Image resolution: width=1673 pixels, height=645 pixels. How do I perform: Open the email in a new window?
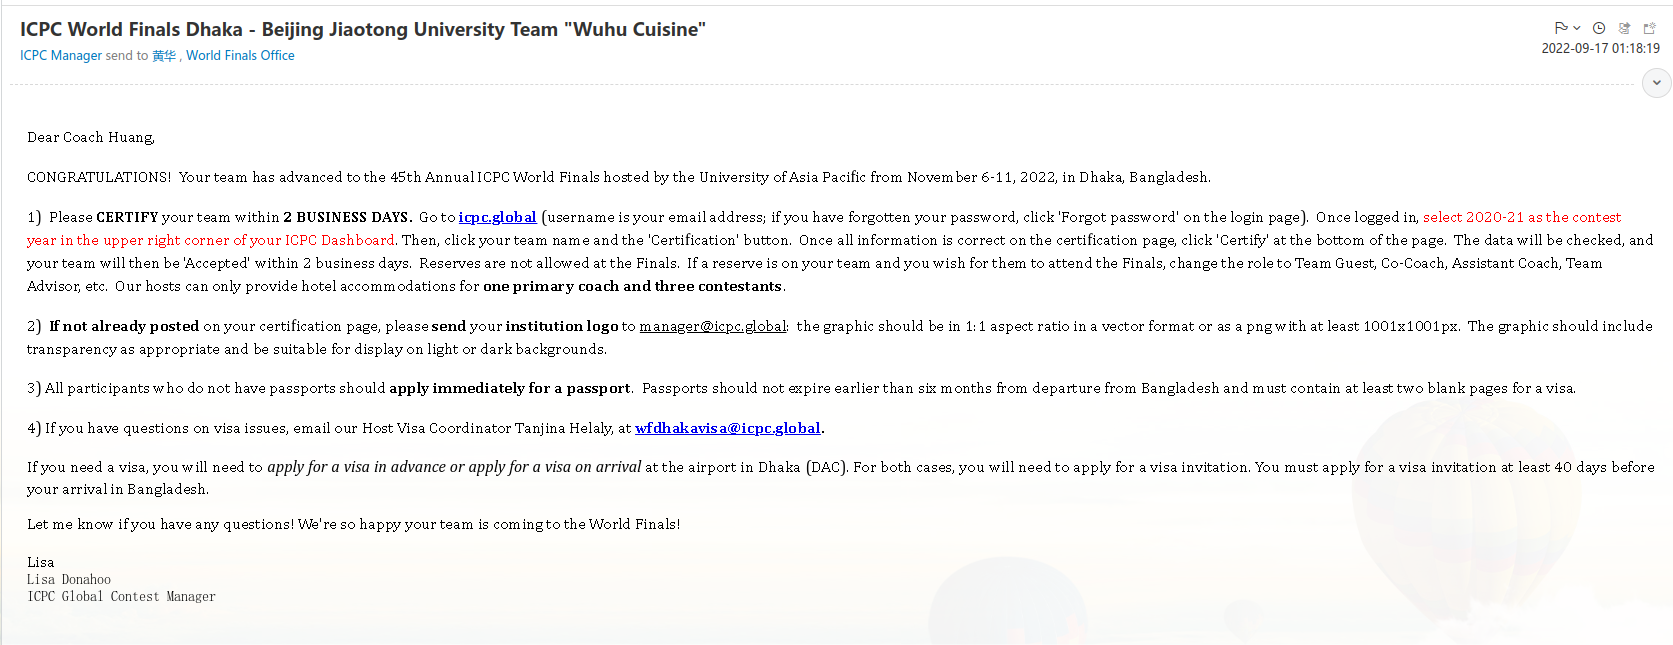[1649, 28]
